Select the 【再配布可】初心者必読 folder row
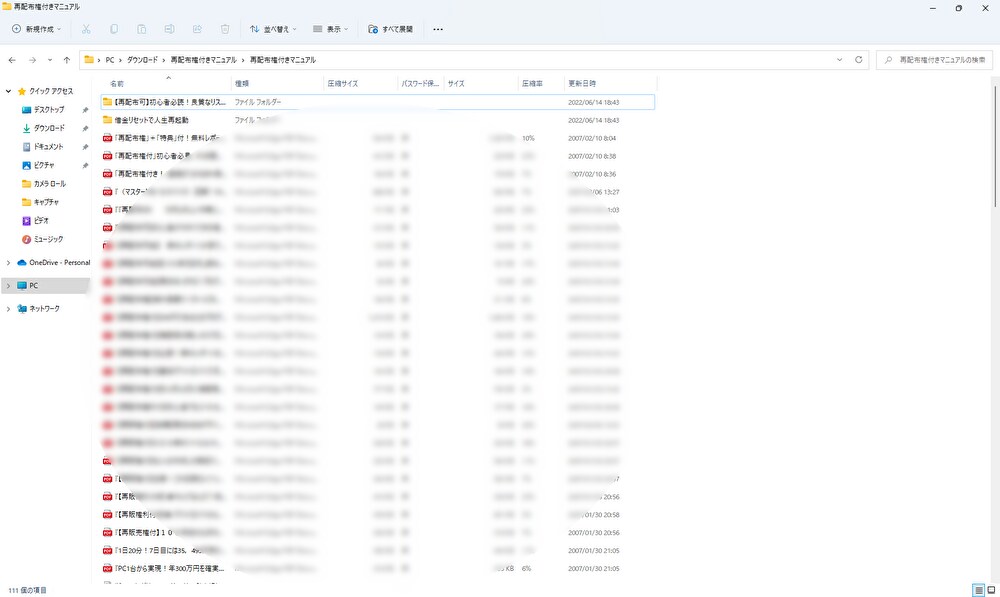Screen dimensions: 1000x597 coord(378,102)
